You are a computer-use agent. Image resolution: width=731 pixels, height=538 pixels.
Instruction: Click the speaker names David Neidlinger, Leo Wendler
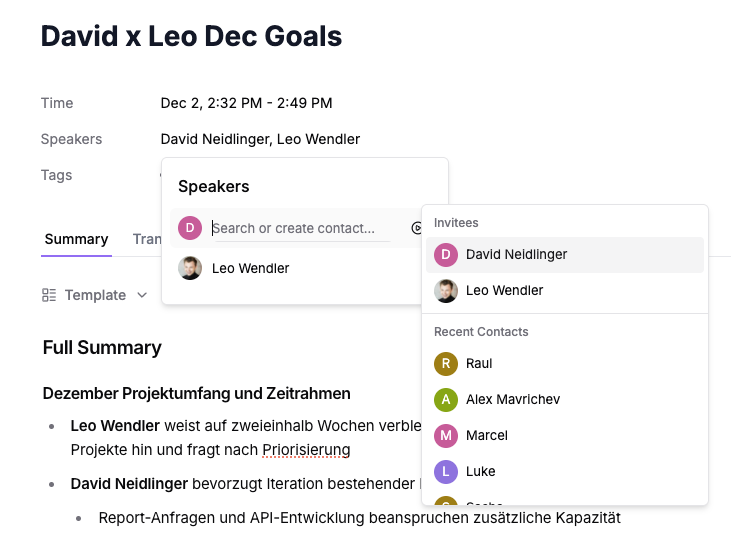[x=260, y=139]
